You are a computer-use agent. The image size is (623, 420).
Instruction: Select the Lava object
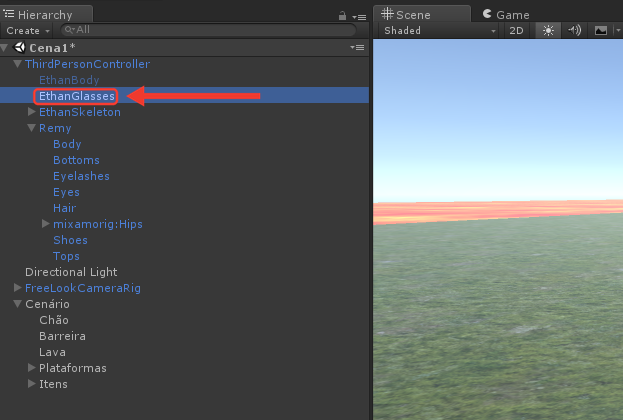pyautogui.click(x=52, y=352)
